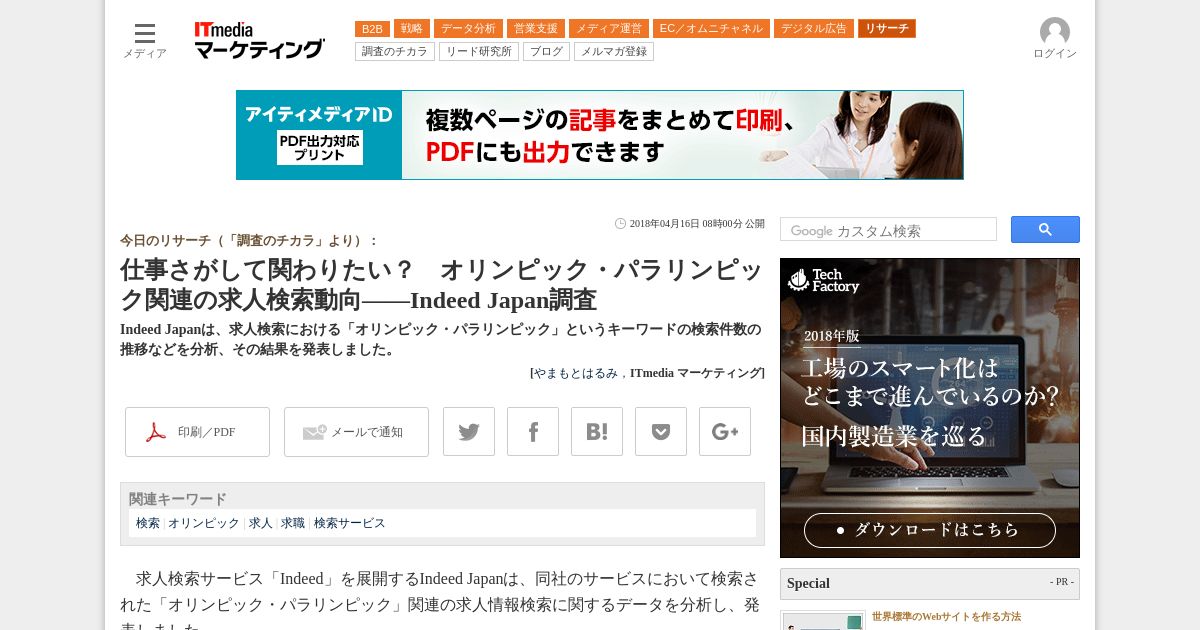1200x630 pixels.
Task: Open the リード研究所 sub-menu link
Action: tap(479, 51)
